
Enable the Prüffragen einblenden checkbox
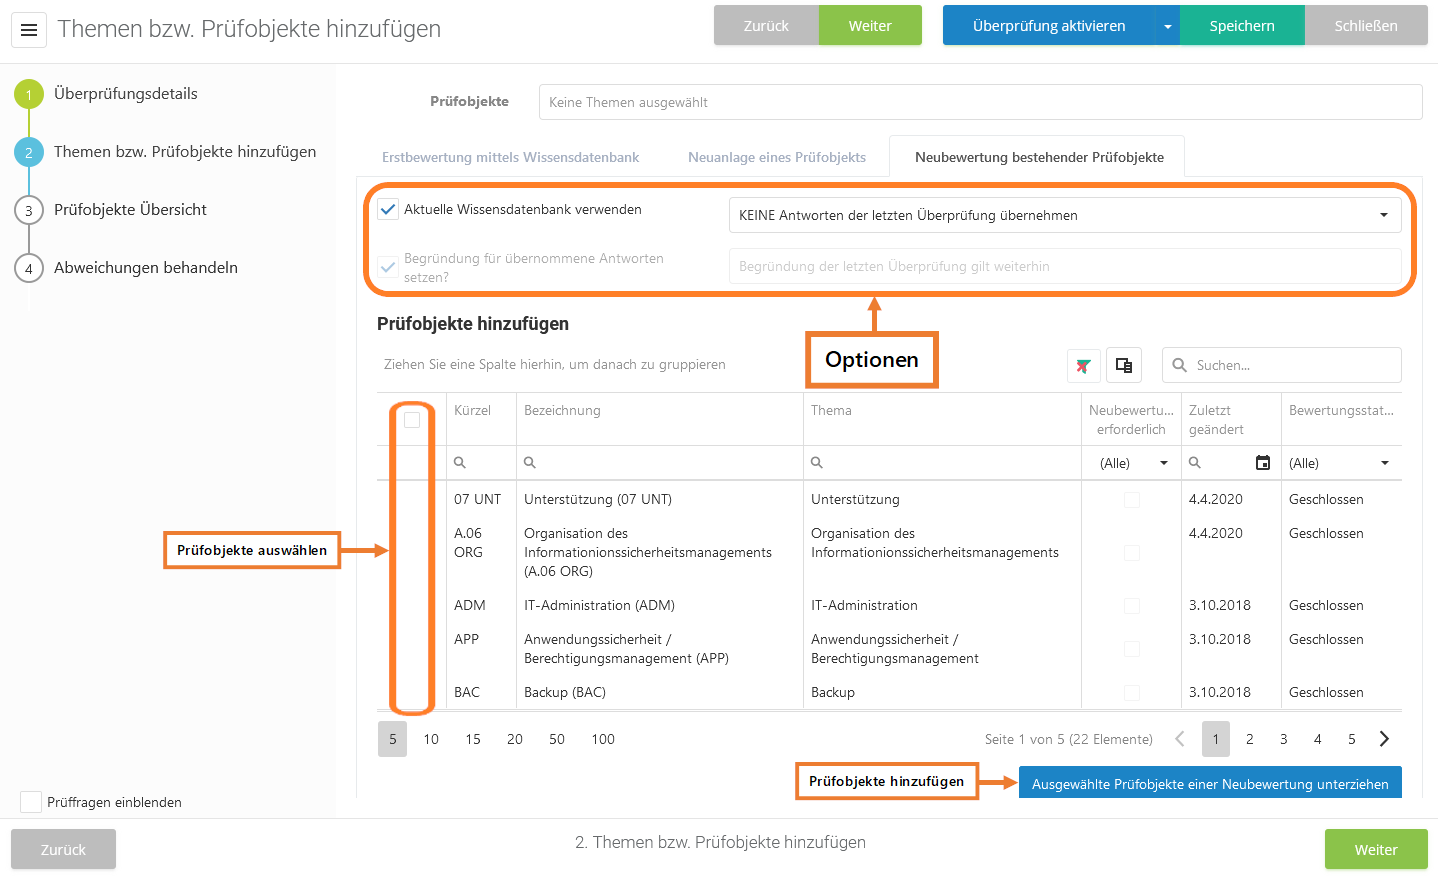(31, 802)
